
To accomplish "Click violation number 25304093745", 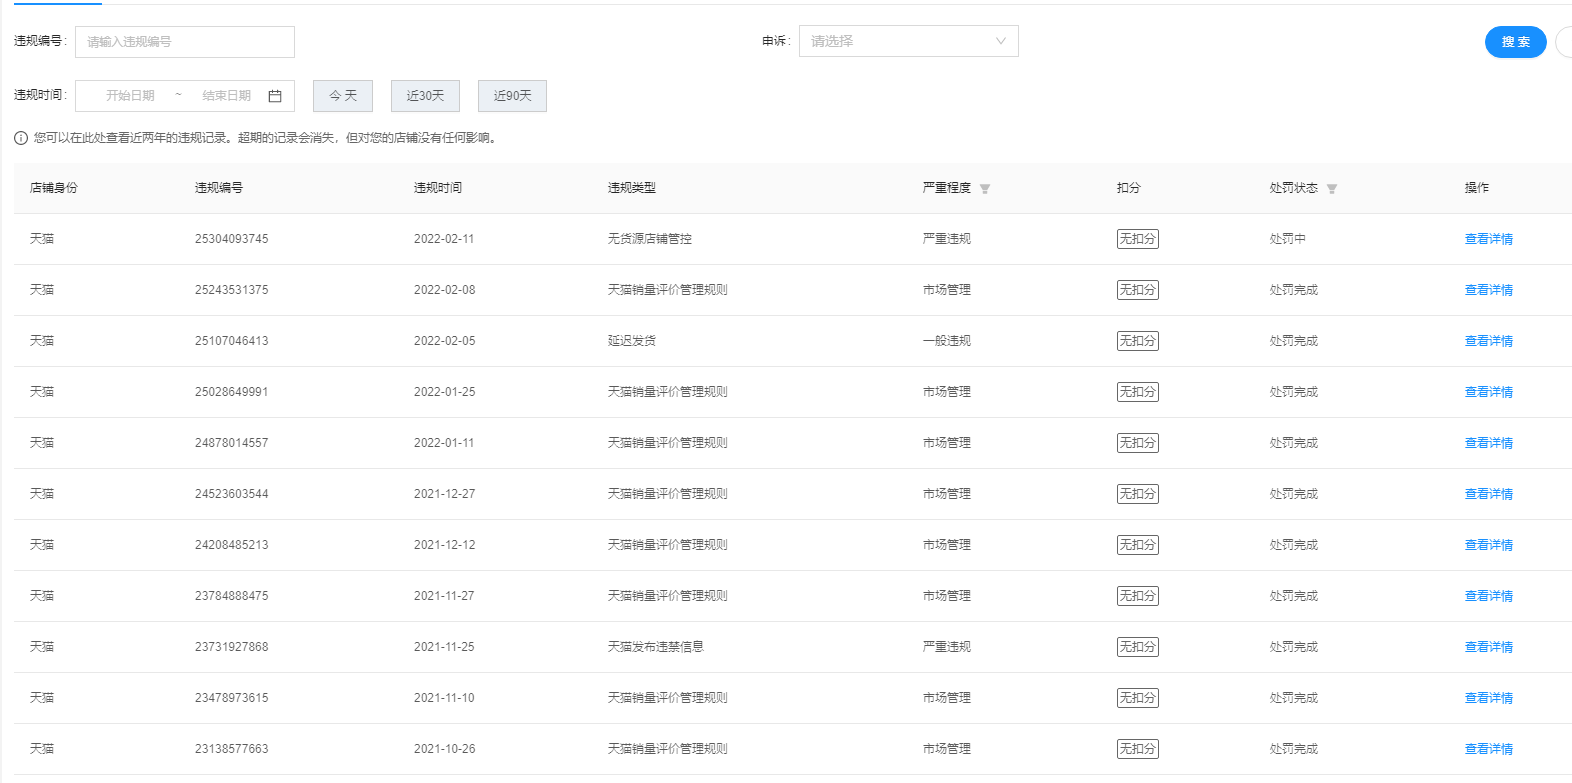I will [x=232, y=239].
